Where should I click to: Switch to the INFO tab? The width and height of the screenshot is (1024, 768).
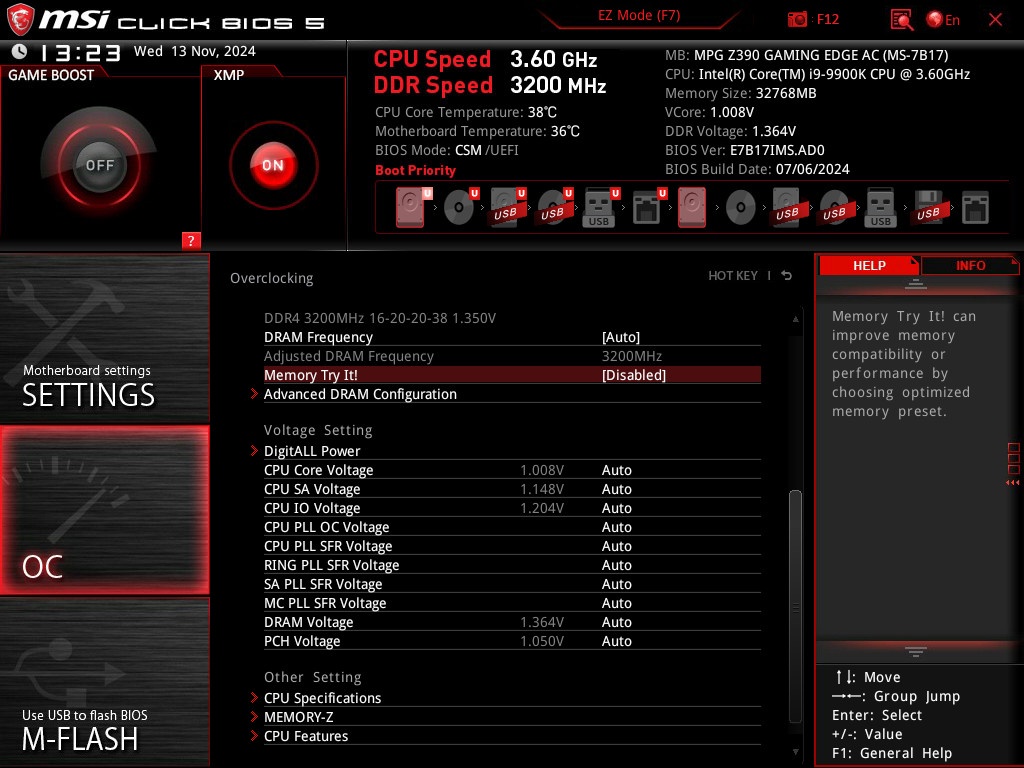(970, 265)
